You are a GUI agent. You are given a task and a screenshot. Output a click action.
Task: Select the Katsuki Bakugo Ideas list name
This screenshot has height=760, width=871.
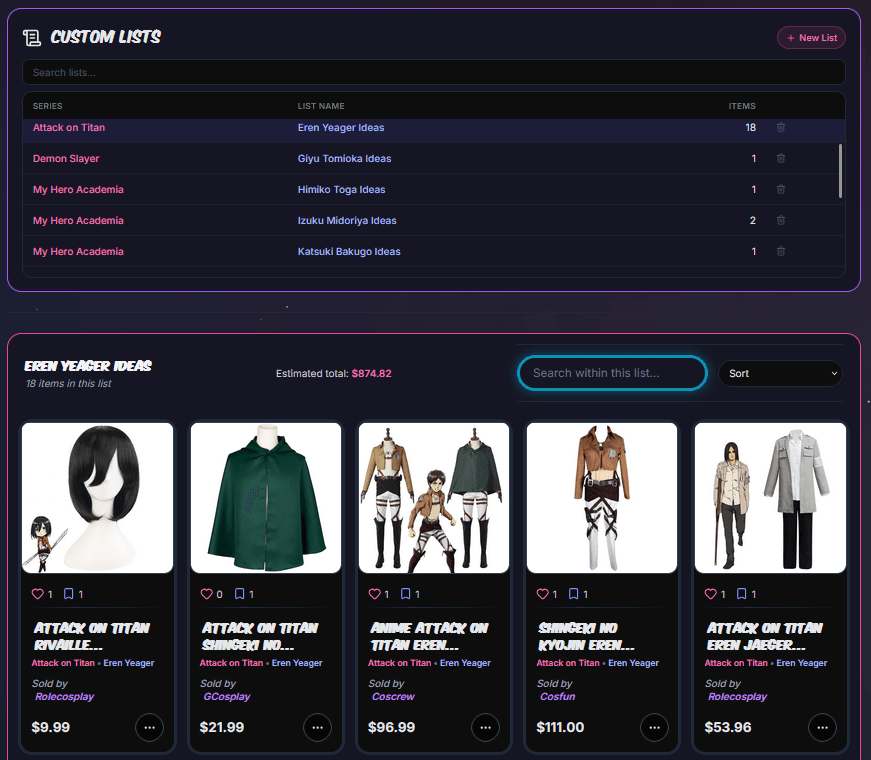[349, 252]
